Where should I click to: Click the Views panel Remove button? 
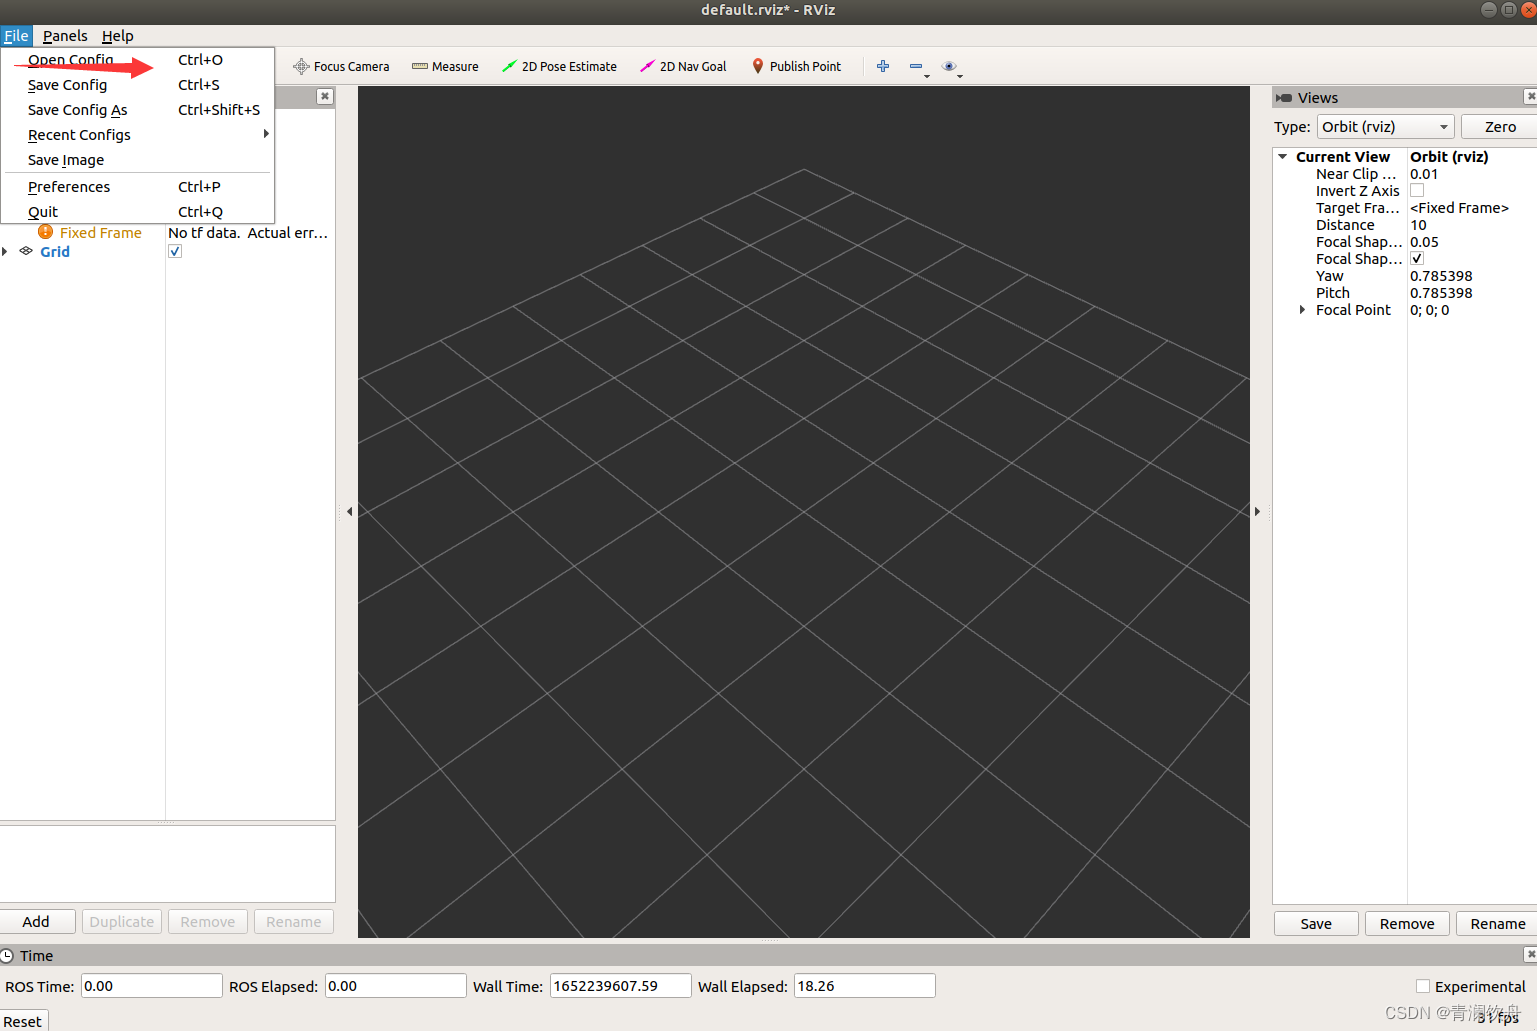[x=1407, y=924]
